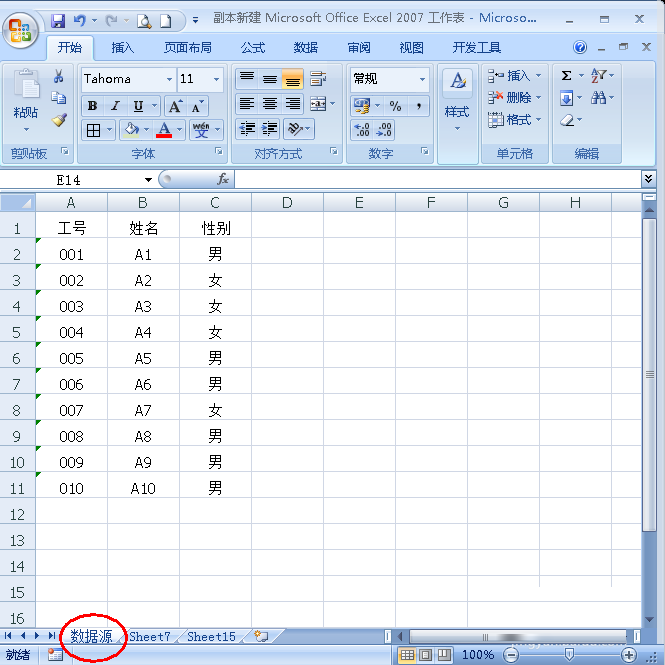Align text to the middle of the cell

click(270, 78)
